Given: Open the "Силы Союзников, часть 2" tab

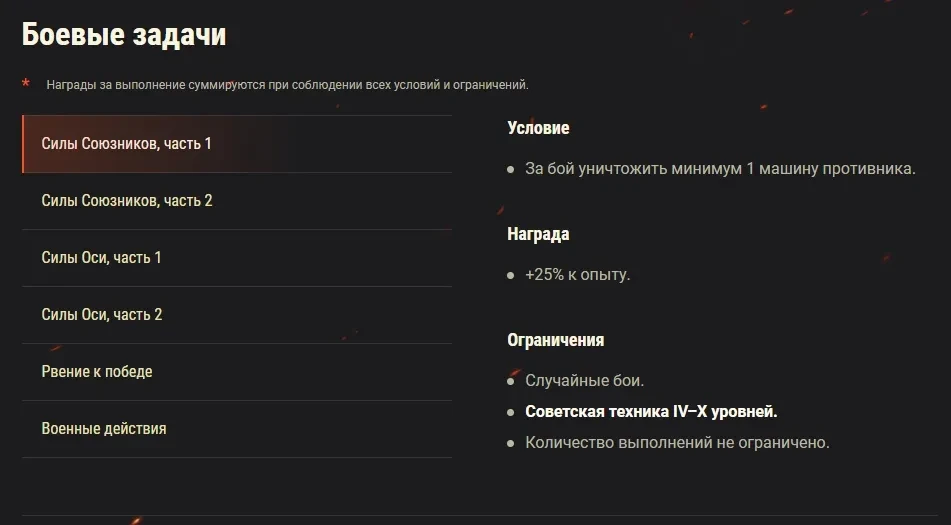Looking at the screenshot, I should [127, 201].
